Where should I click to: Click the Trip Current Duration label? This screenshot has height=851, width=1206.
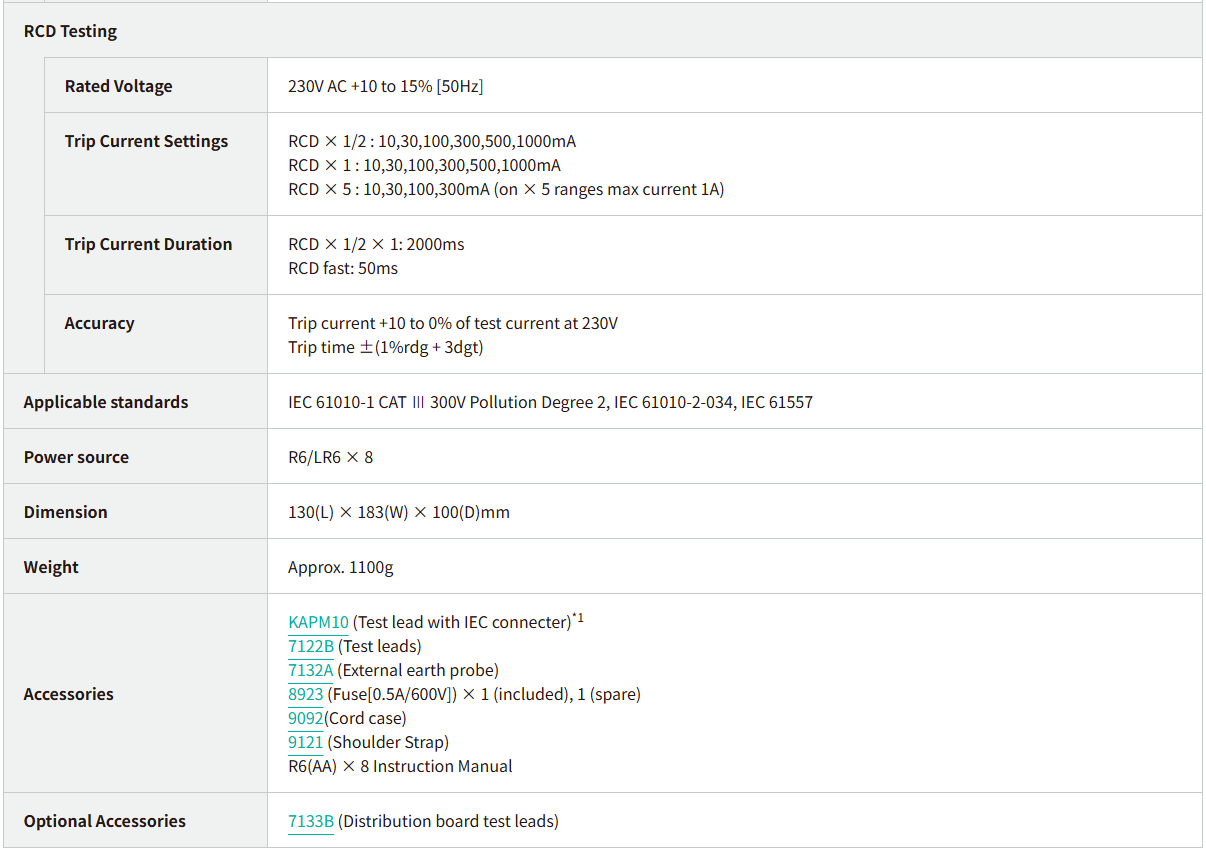(x=148, y=244)
